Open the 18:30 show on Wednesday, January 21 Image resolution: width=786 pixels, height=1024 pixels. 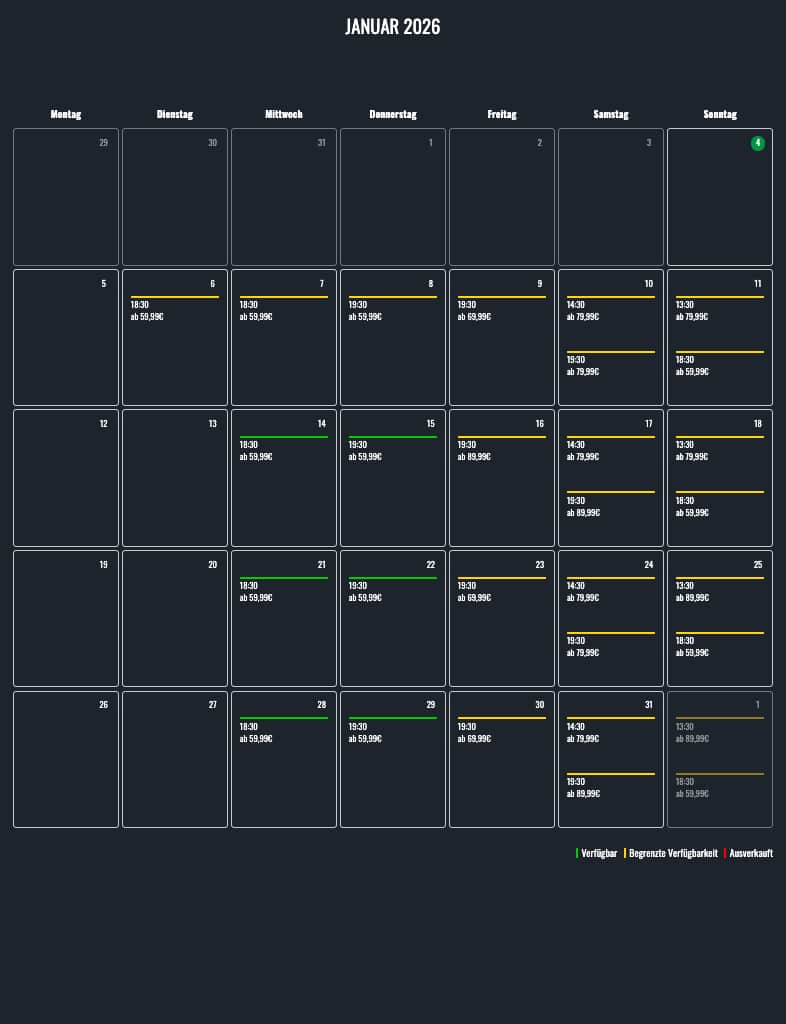283,591
